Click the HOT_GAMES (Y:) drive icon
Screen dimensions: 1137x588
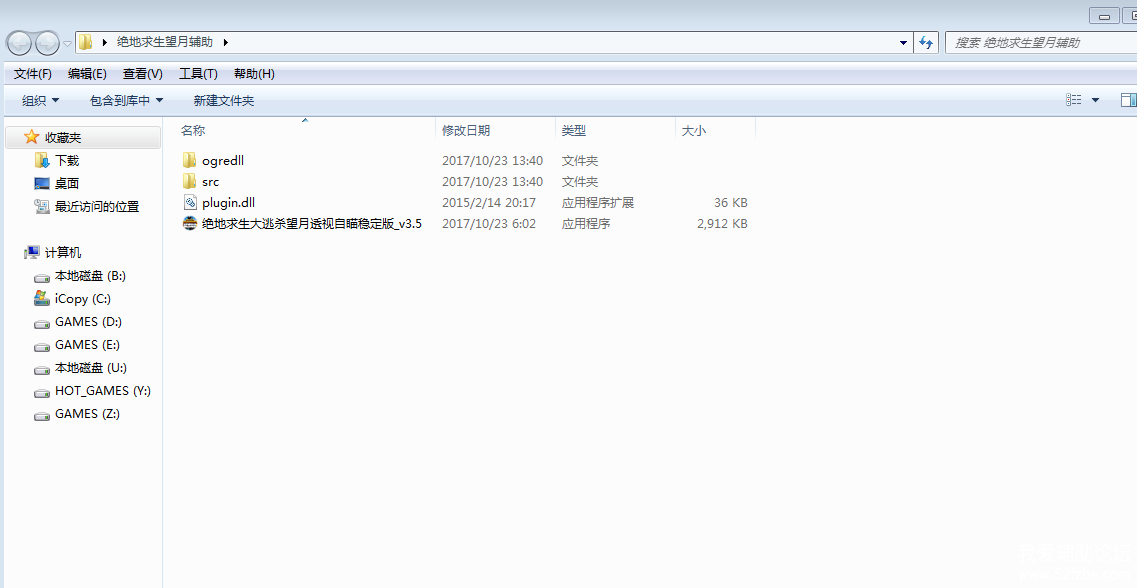point(42,393)
